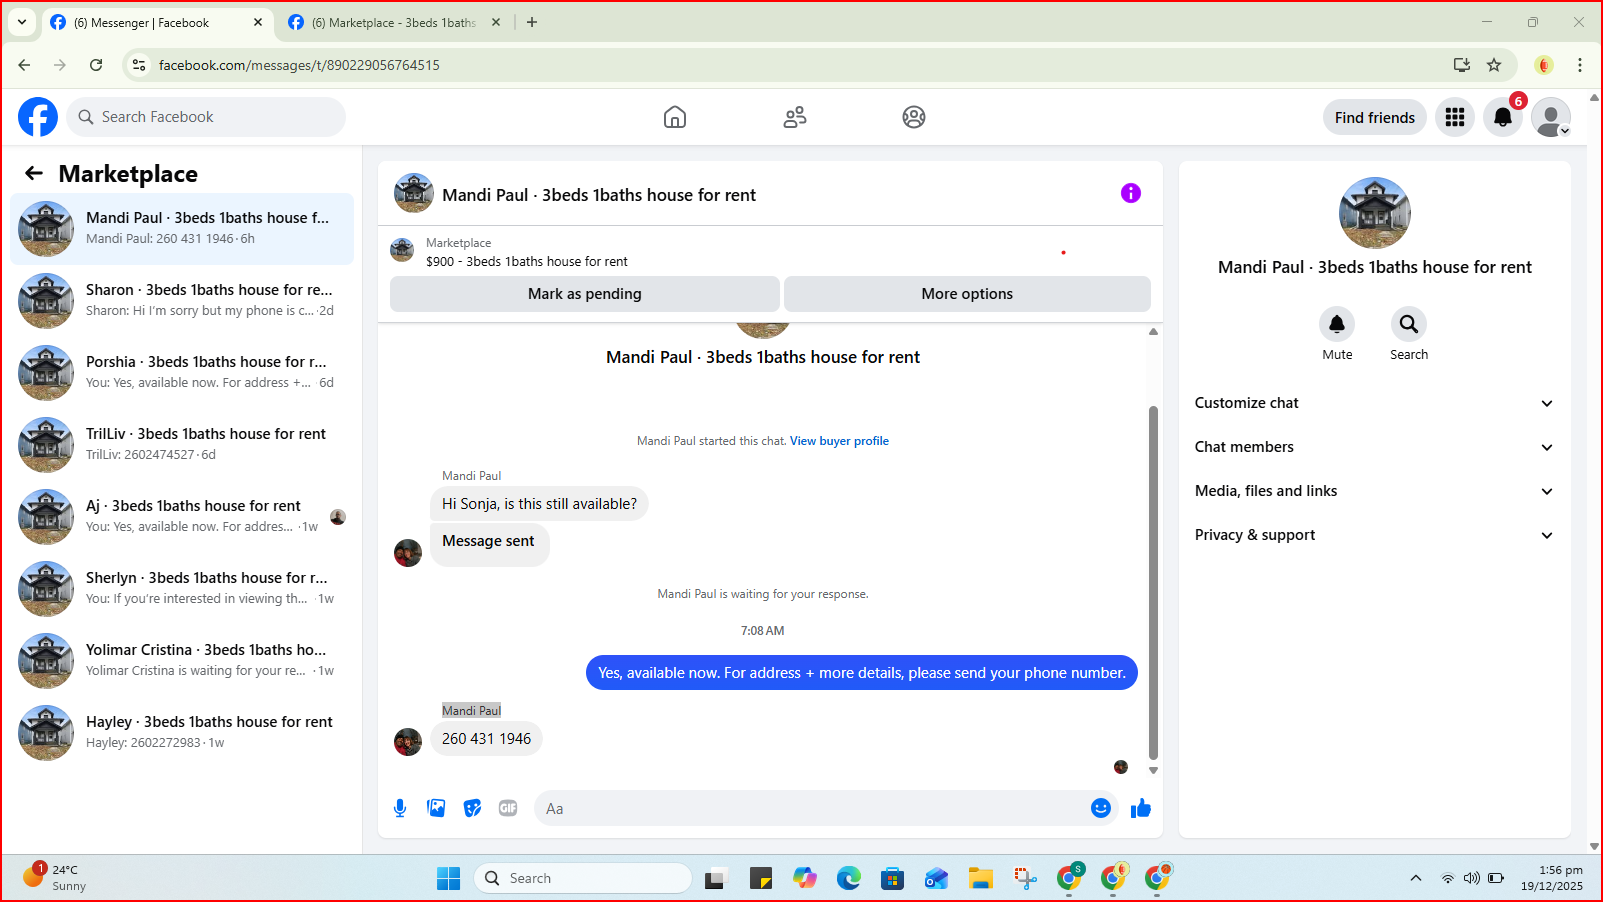Select the Mandi Paul conversation in list

(182, 229)
